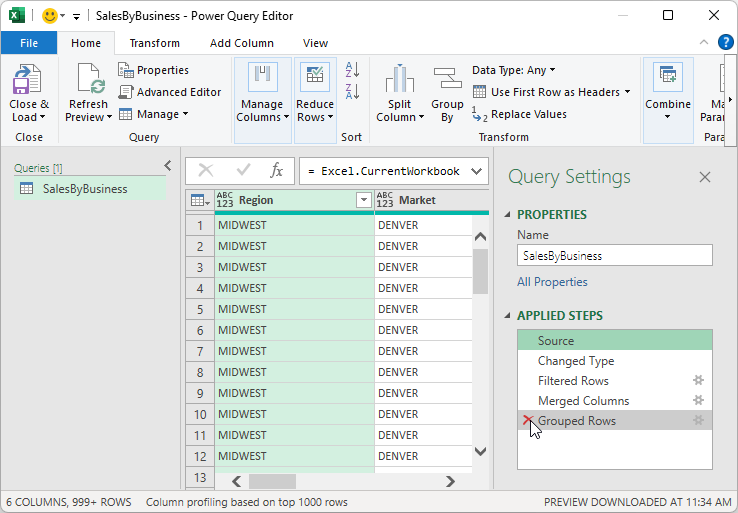Switch to the Add Column tab
738x513 pixels.
(x=241, y=43)
